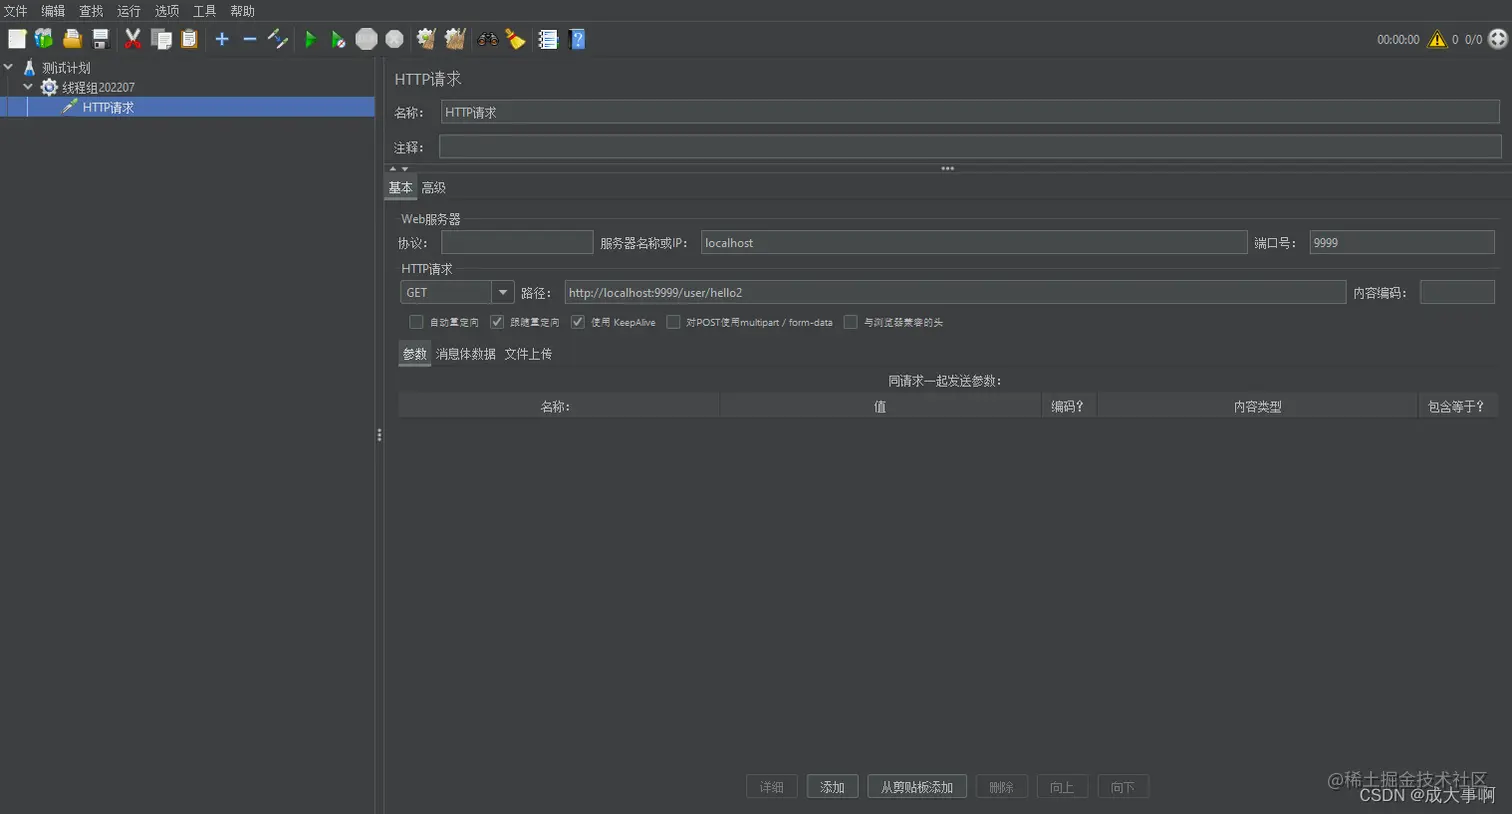Open the Templates toolbar icon
The width and height of the screenshot is (1512, 814).
tap(44, 39)
